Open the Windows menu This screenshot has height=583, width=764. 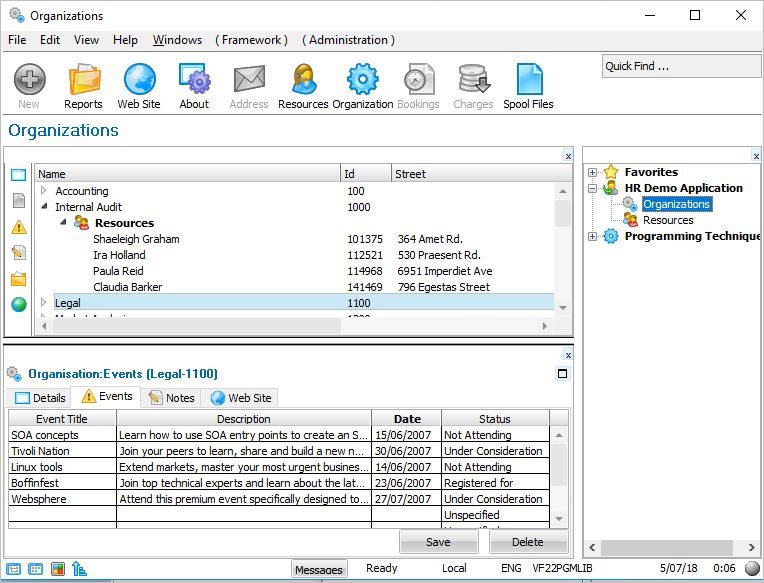tap(177, 40)
